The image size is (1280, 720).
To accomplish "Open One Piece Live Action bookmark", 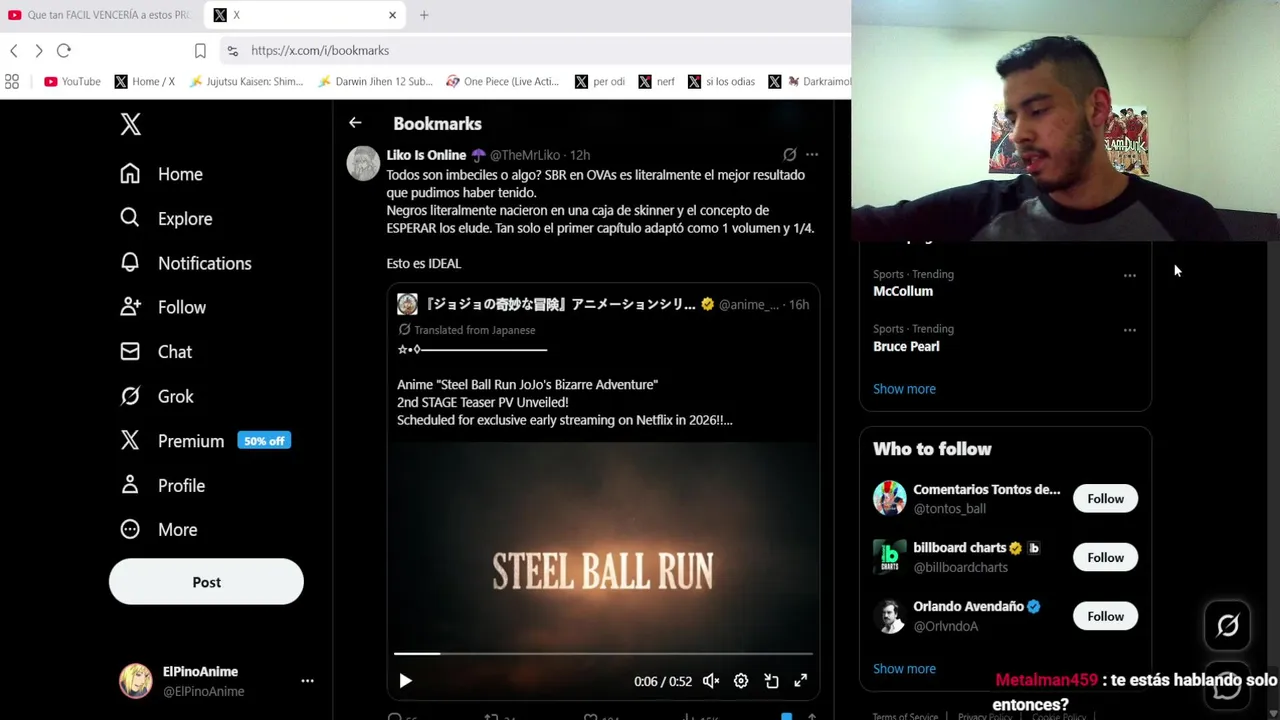I will click(503, 82).
